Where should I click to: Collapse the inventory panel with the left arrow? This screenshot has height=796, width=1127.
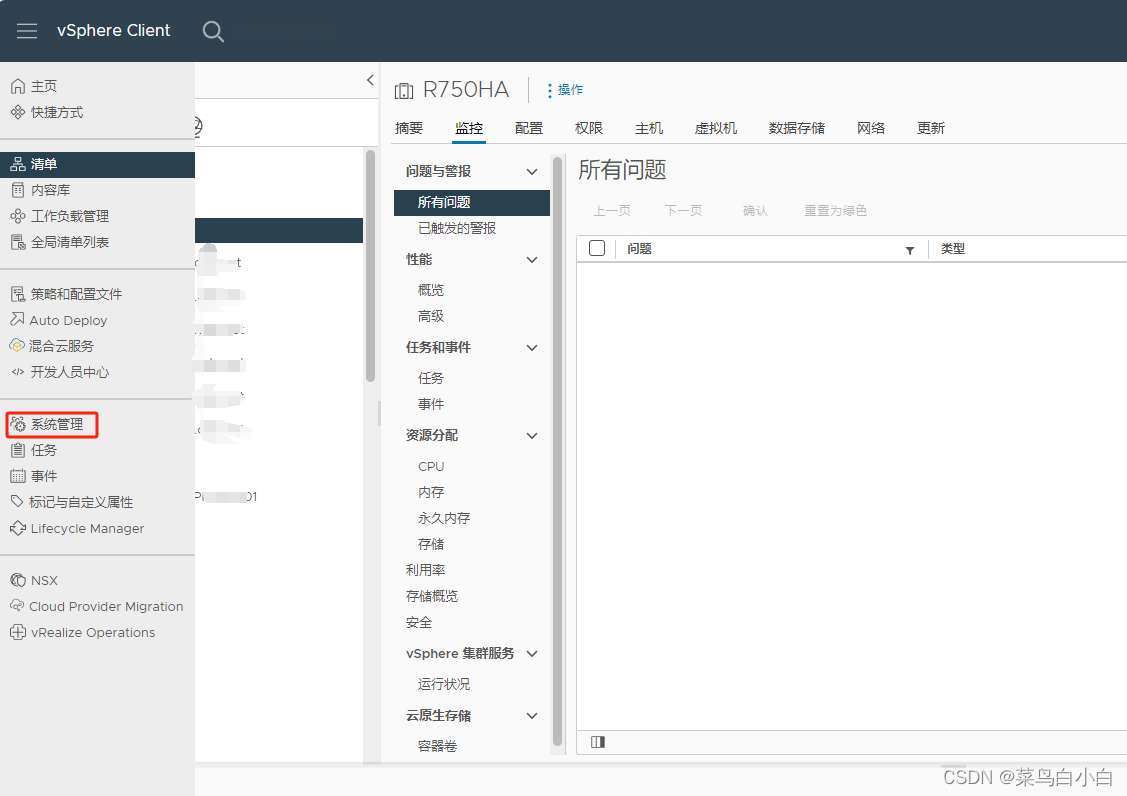click(370, 80)
